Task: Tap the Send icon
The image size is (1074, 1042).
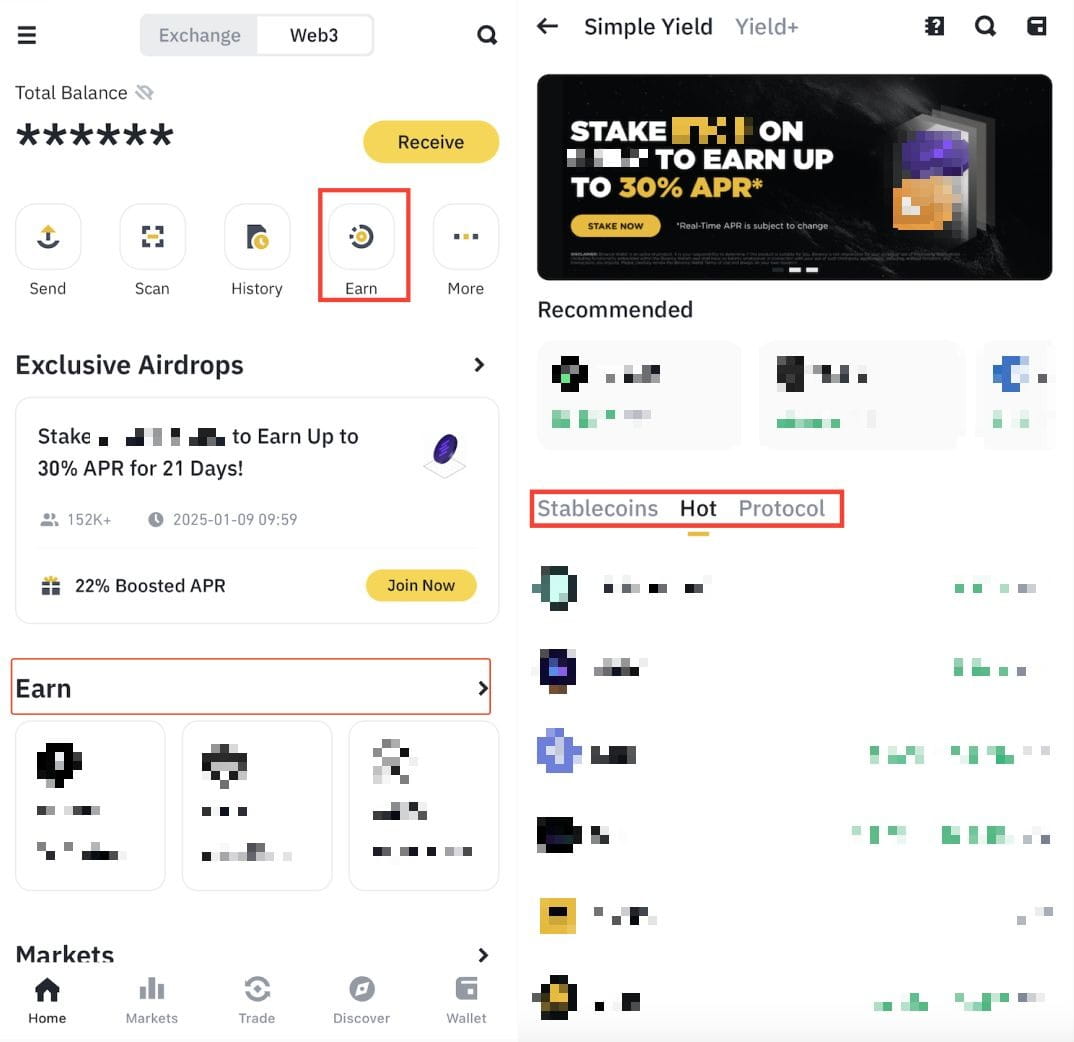Action: [x=48, y=236]
